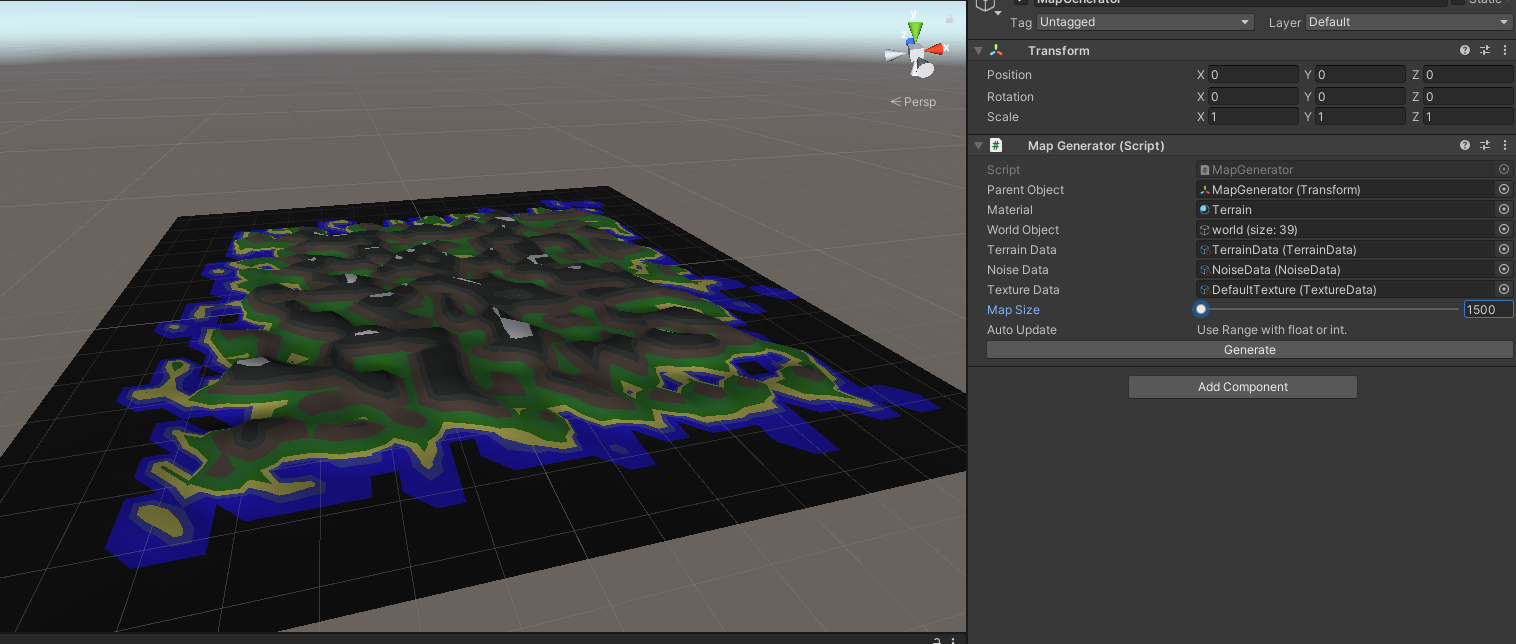Click the Generate button
Viewport: 1516px width, 644px height.
1249,350
